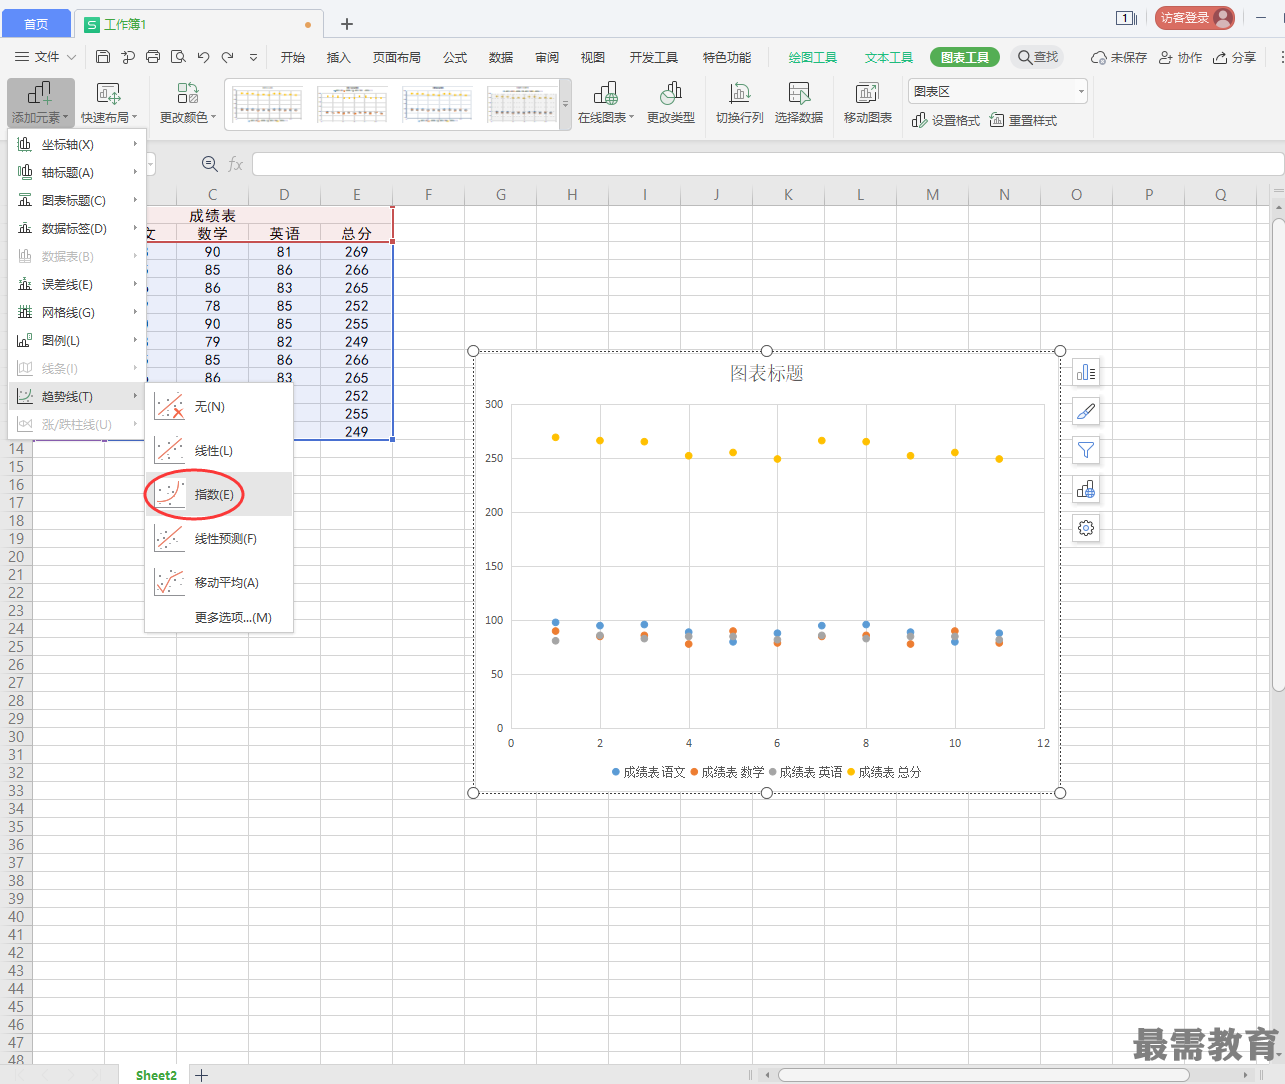This screenshot has width=1285, height=1084.
Task: Open the Online Charts (在线图表) menu
Action: (605, 103)
